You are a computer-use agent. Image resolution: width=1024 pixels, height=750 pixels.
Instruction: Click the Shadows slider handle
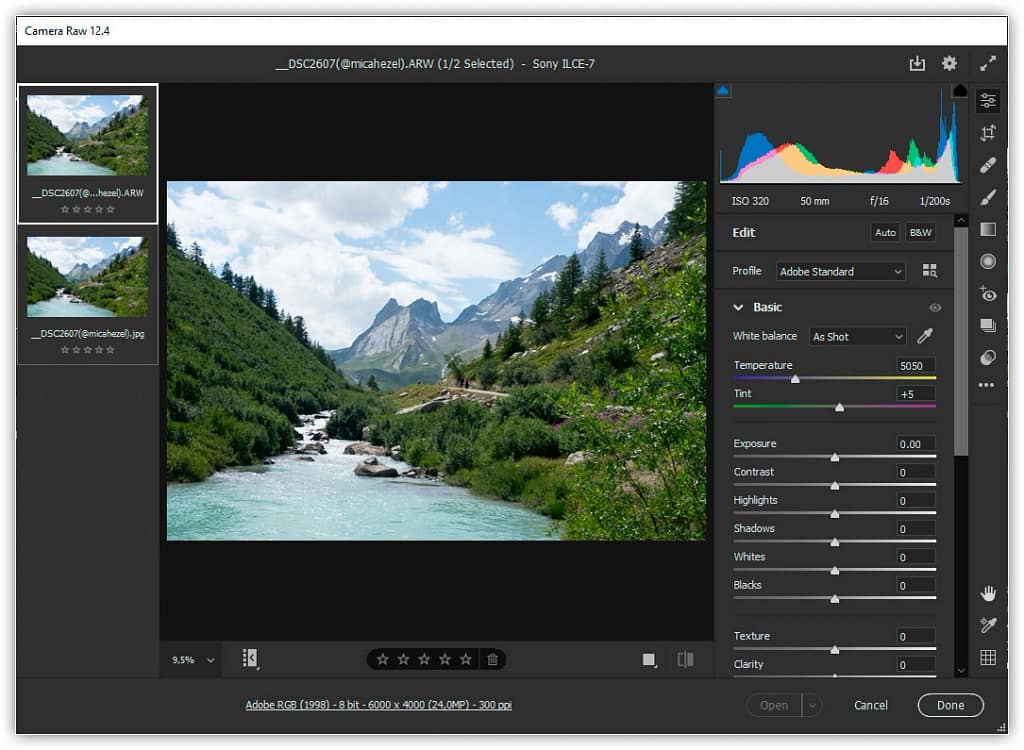point(835,542)
